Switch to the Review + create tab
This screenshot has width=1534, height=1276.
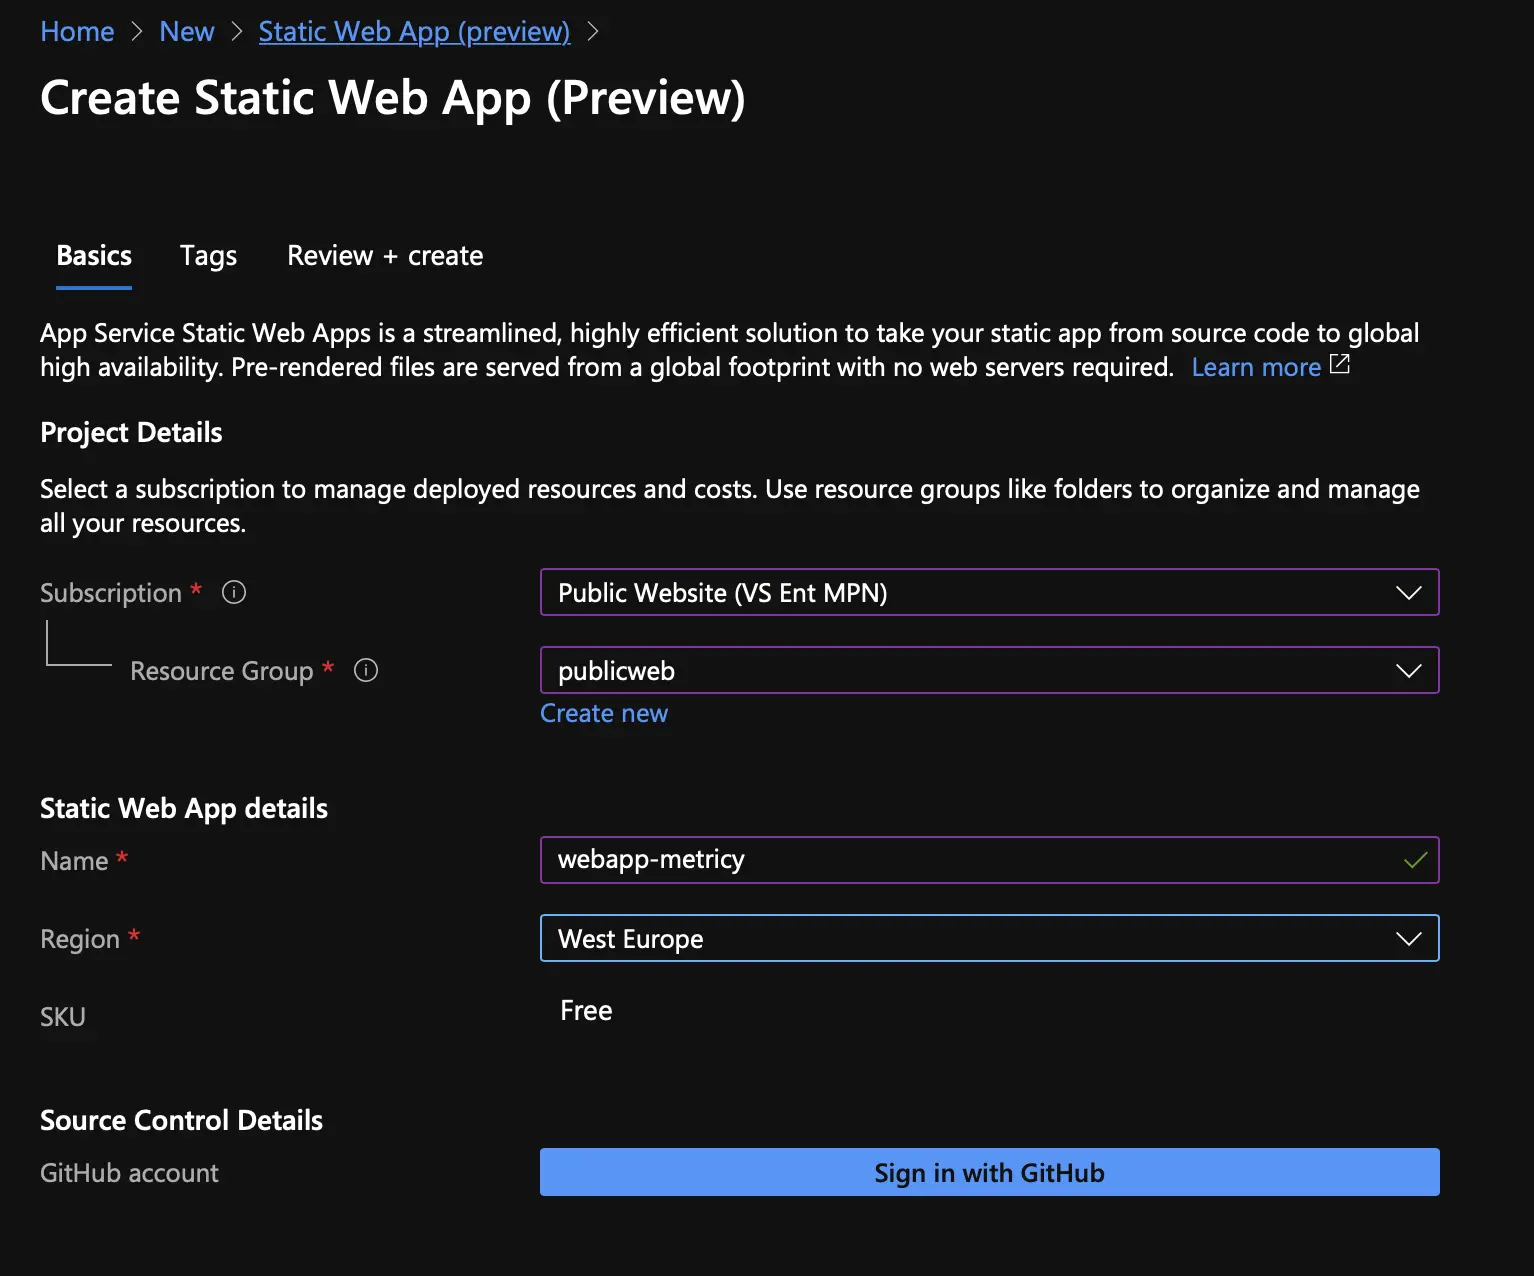[384, 256]
